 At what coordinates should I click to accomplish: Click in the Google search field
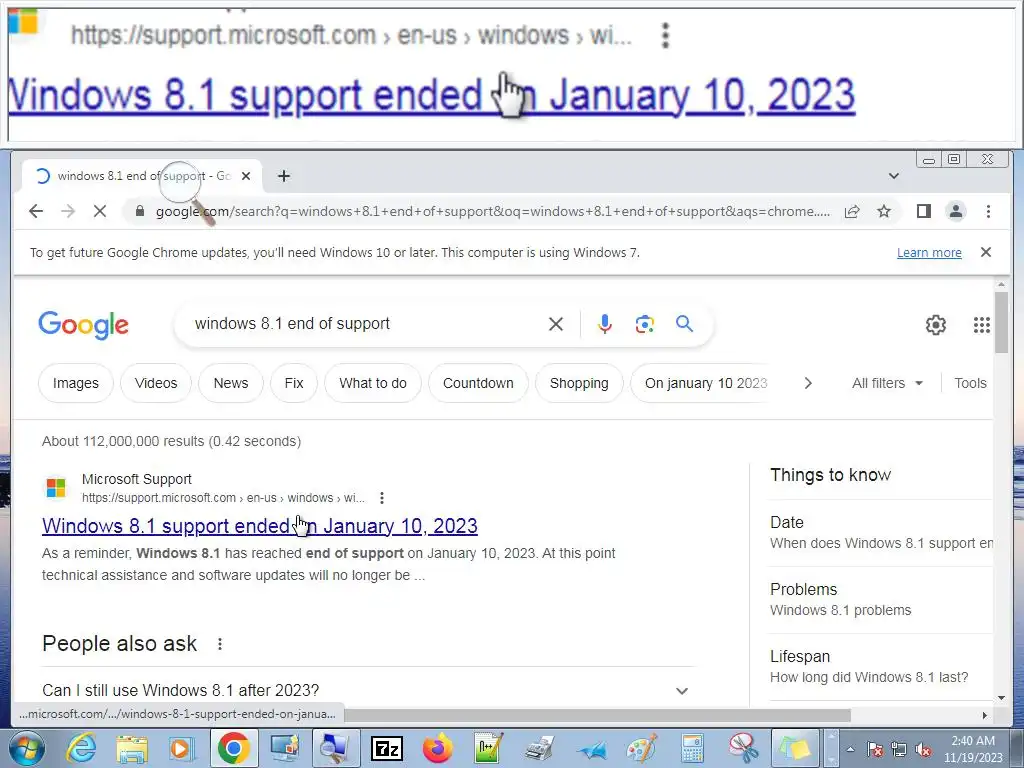click(x=366, y=324)
